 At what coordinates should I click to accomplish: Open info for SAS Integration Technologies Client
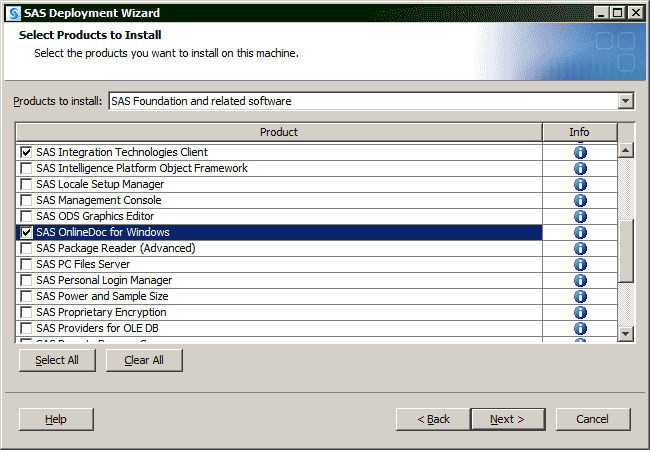pyautogui.click(x=580, y=152)
